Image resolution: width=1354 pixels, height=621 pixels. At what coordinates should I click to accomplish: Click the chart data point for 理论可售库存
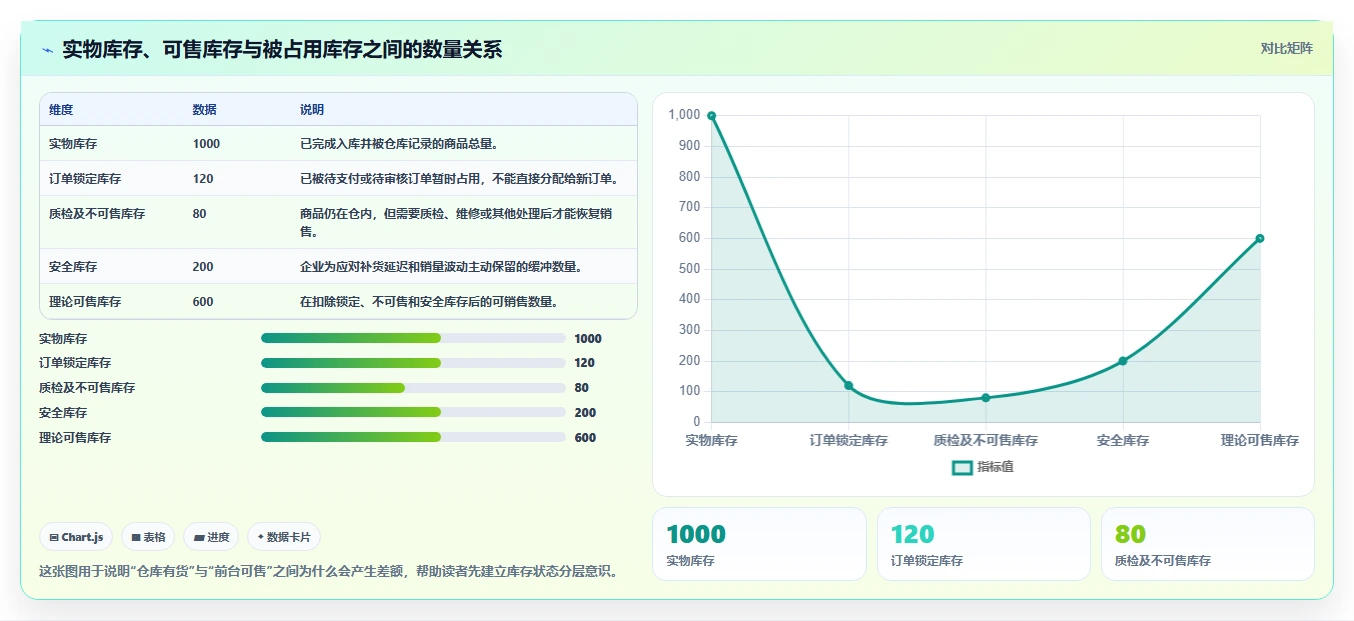pyautogui.click(x=1260, y=238)
